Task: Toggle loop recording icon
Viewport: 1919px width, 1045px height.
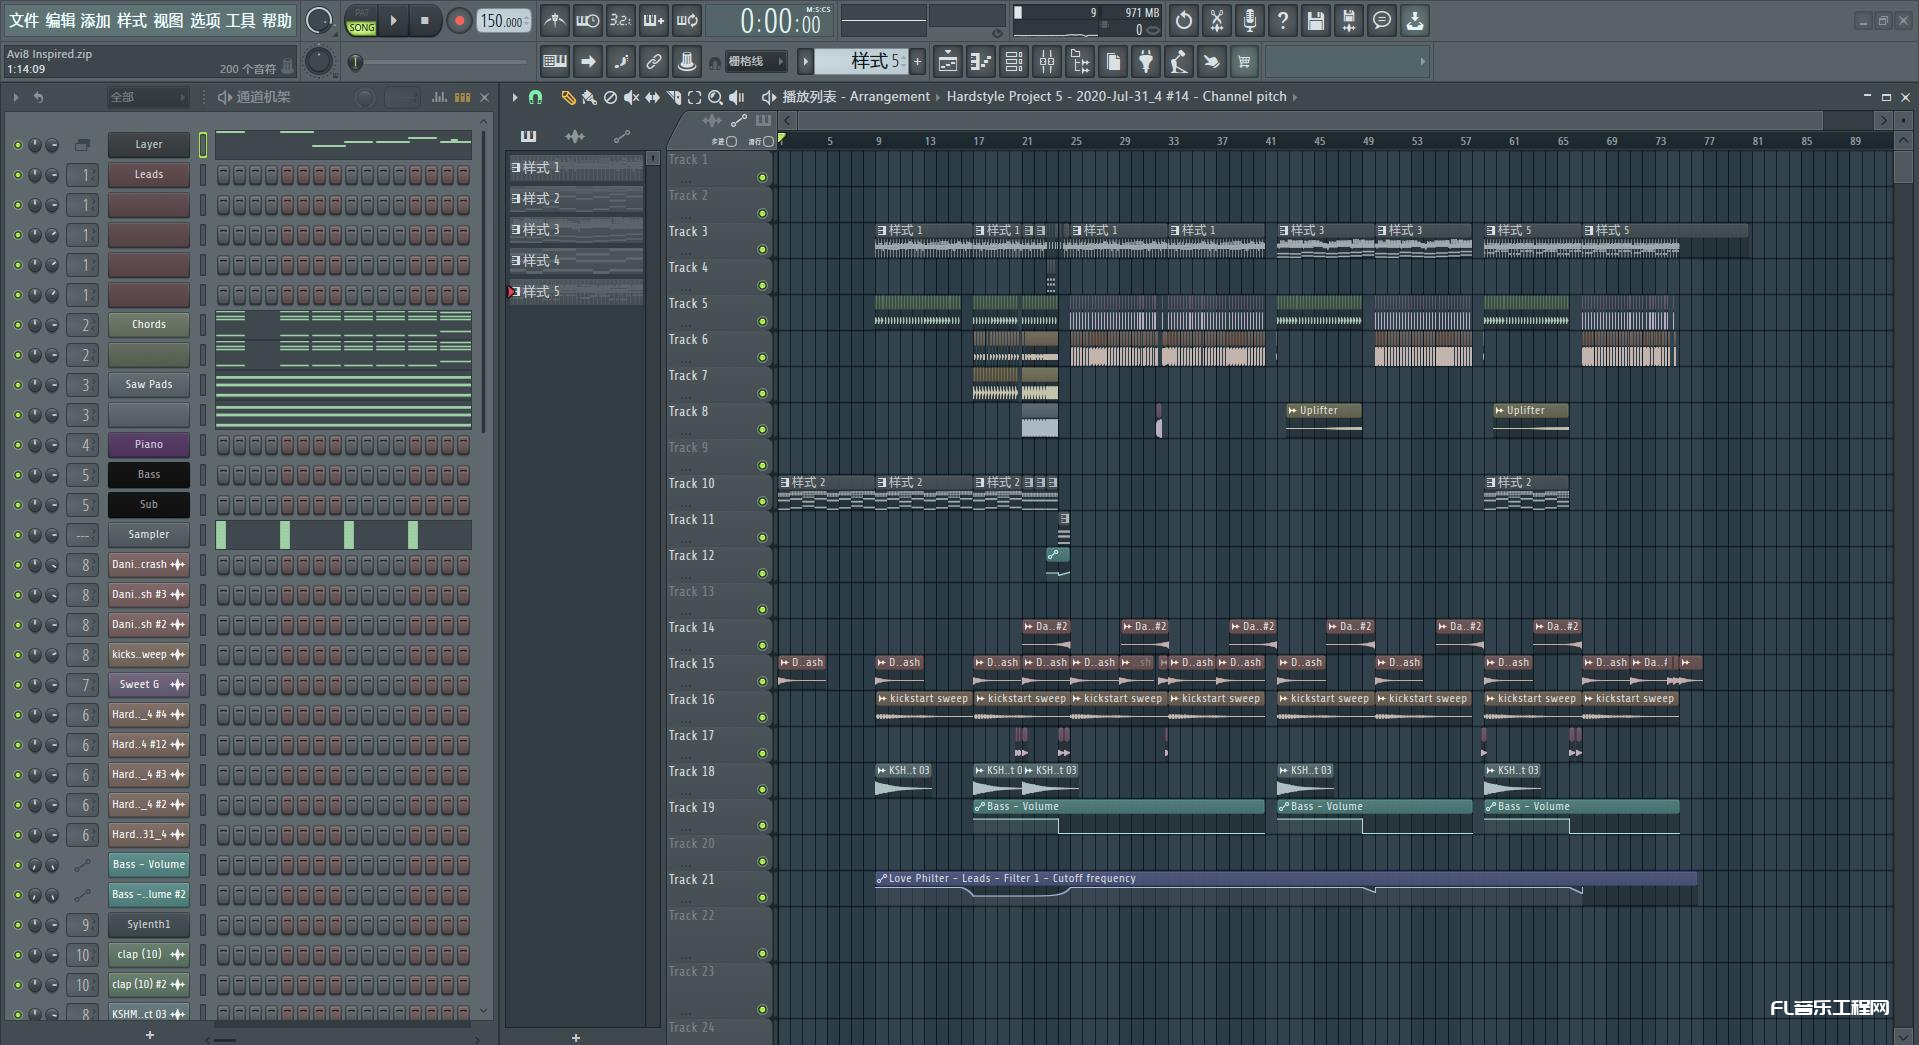Action: coord(687,20)
